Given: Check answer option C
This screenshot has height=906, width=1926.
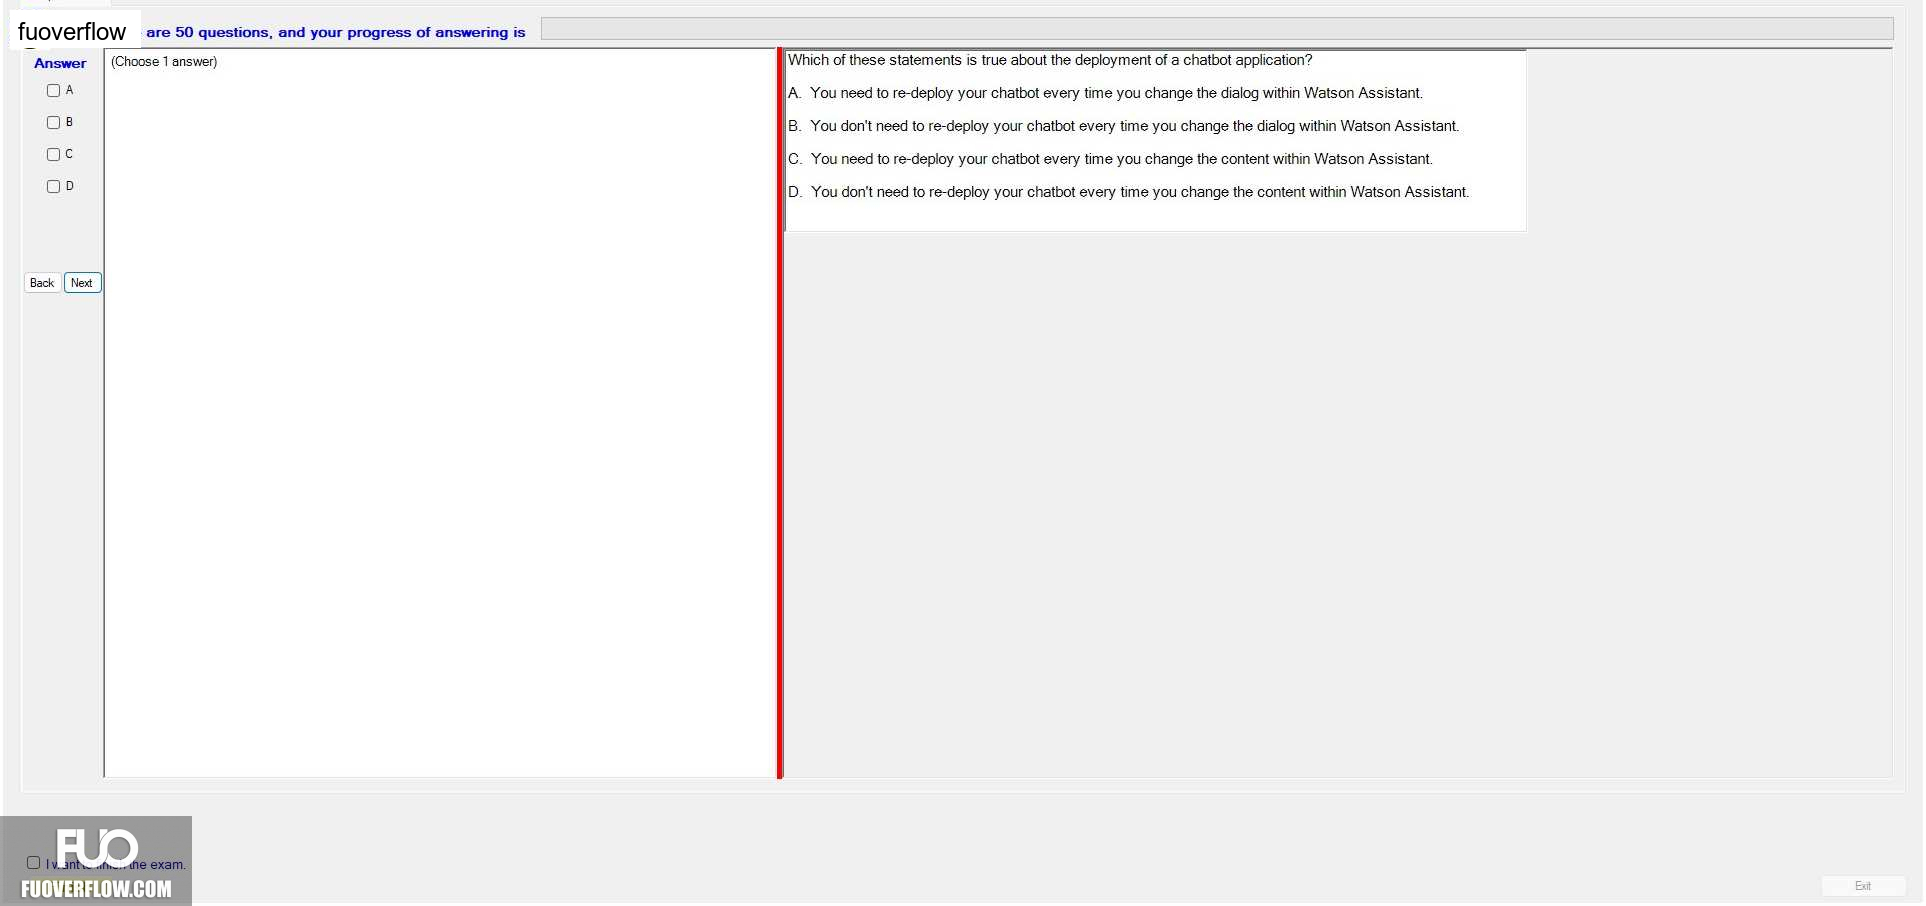Looking at the screenshot, I should pos(54,155).
